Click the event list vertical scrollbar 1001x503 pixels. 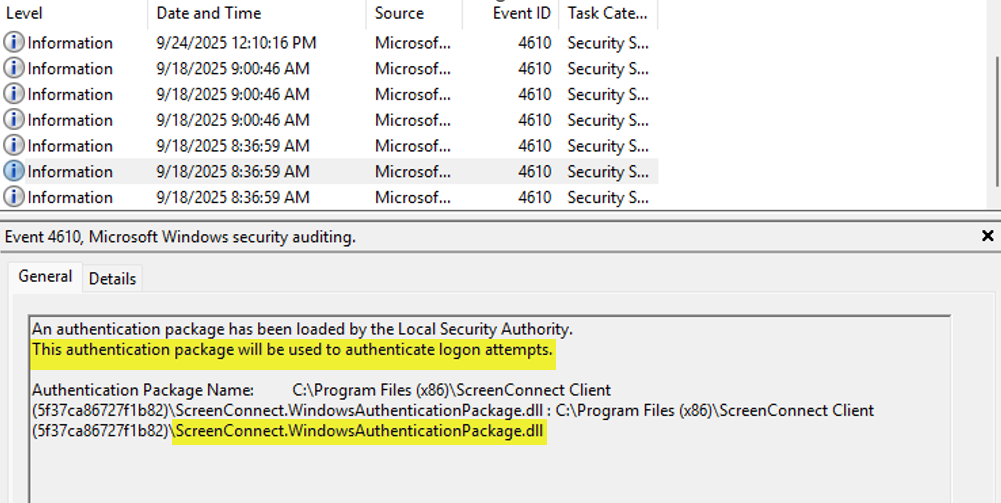[x=996, y=121]
